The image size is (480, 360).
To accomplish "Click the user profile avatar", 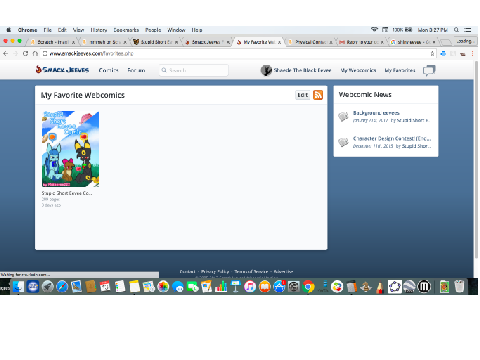I will [x=266, y=70].
